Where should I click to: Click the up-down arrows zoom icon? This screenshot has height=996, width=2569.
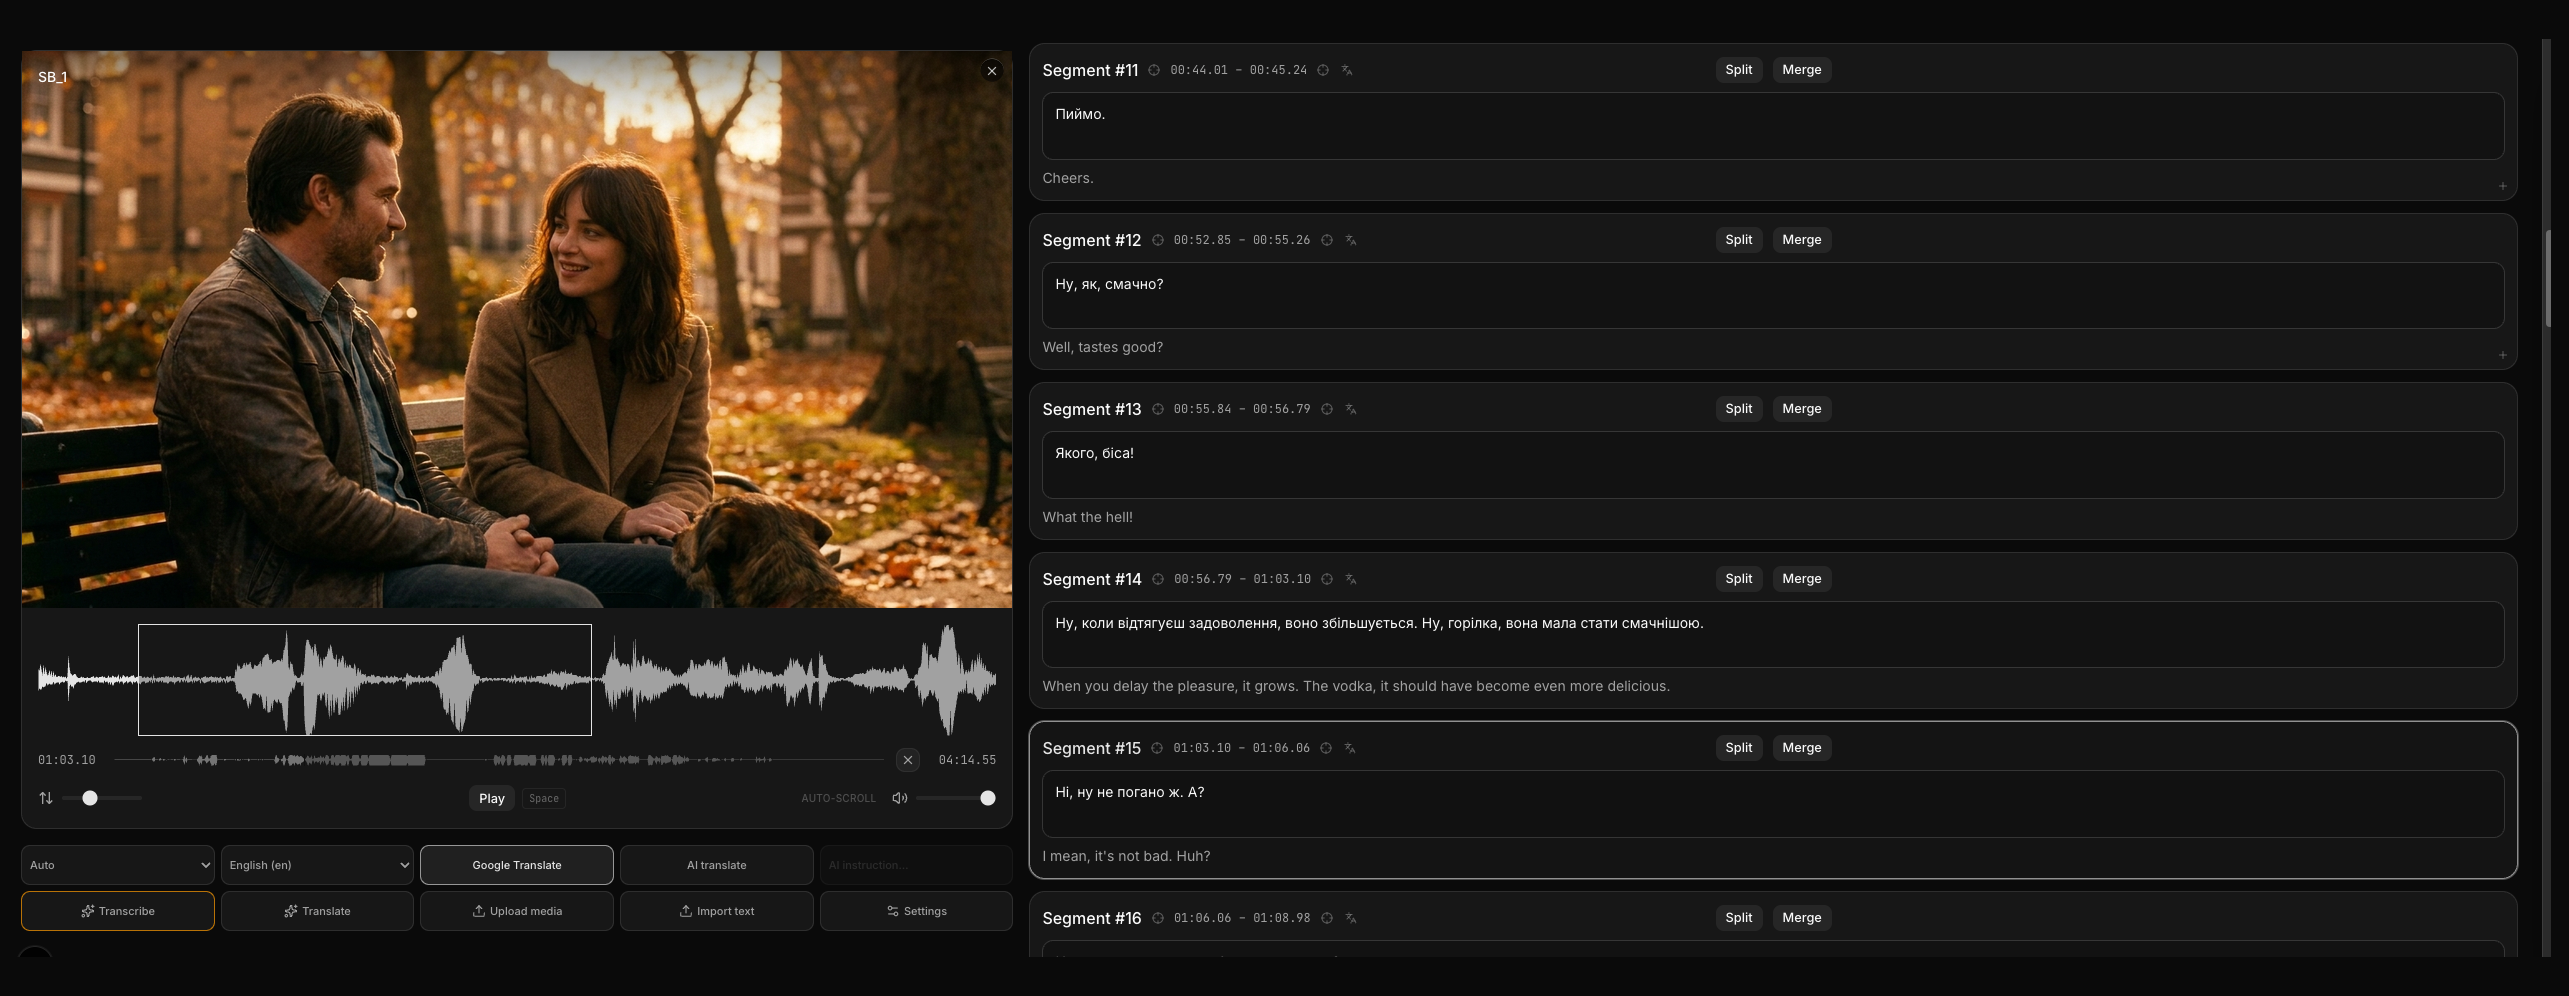(46, 798)
